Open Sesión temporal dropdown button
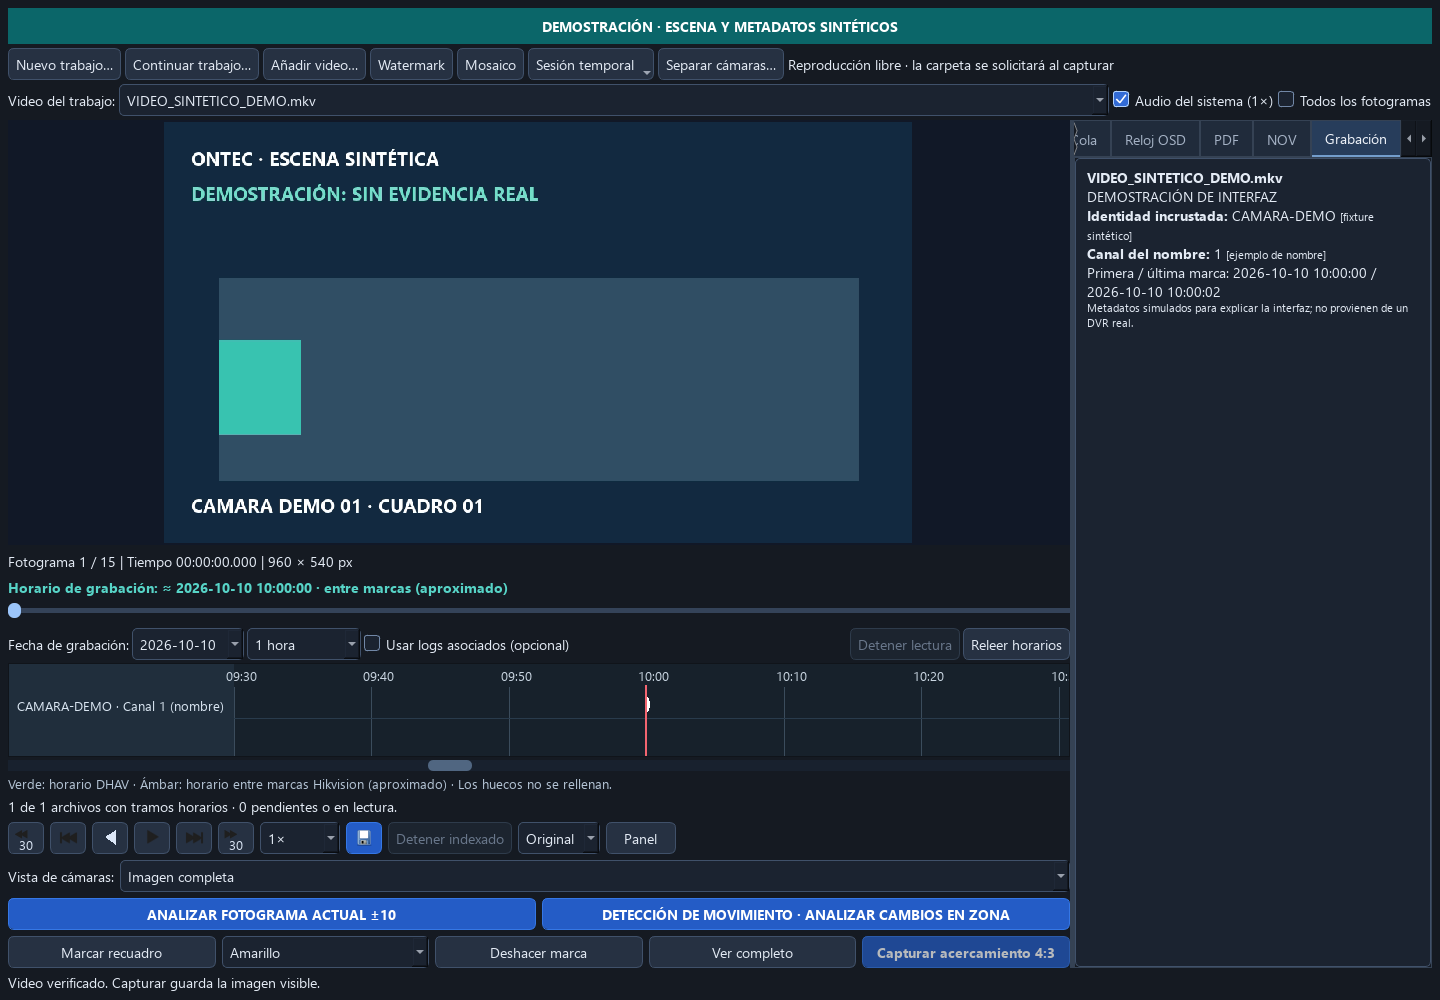 (591, 65)
